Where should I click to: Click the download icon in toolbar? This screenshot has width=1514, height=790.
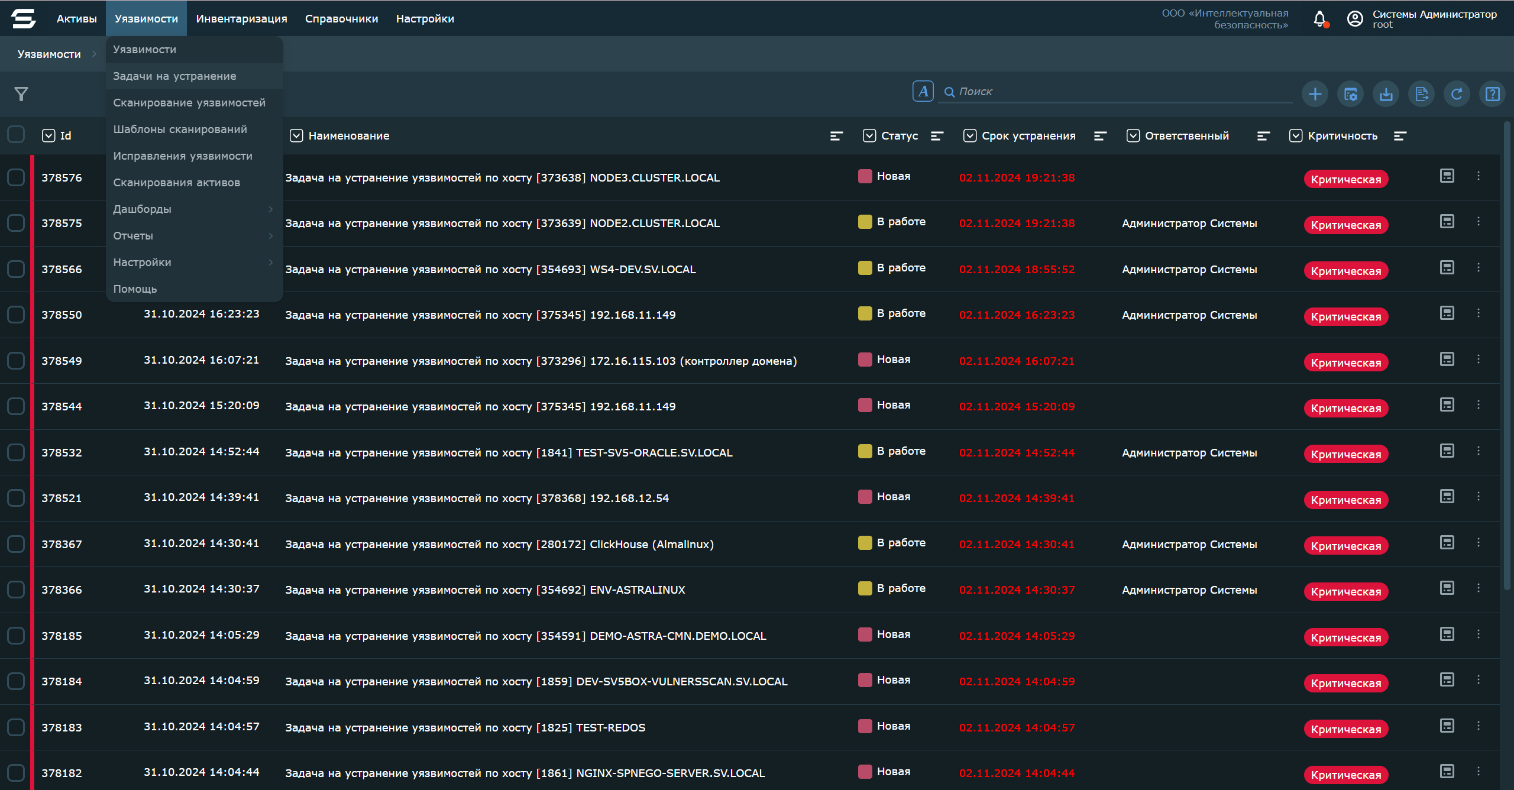(1386, 94)
